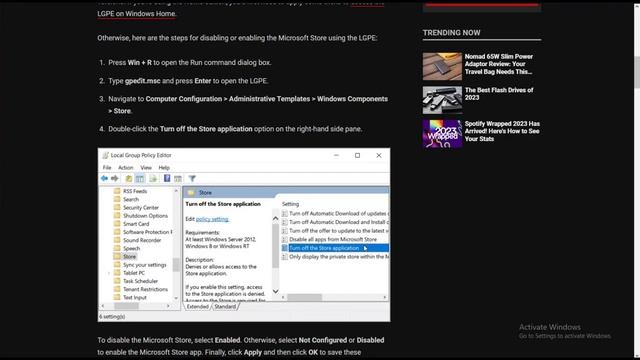Close the Local Group Policy Editor window

pyautogui.click(x=379, y=155)
